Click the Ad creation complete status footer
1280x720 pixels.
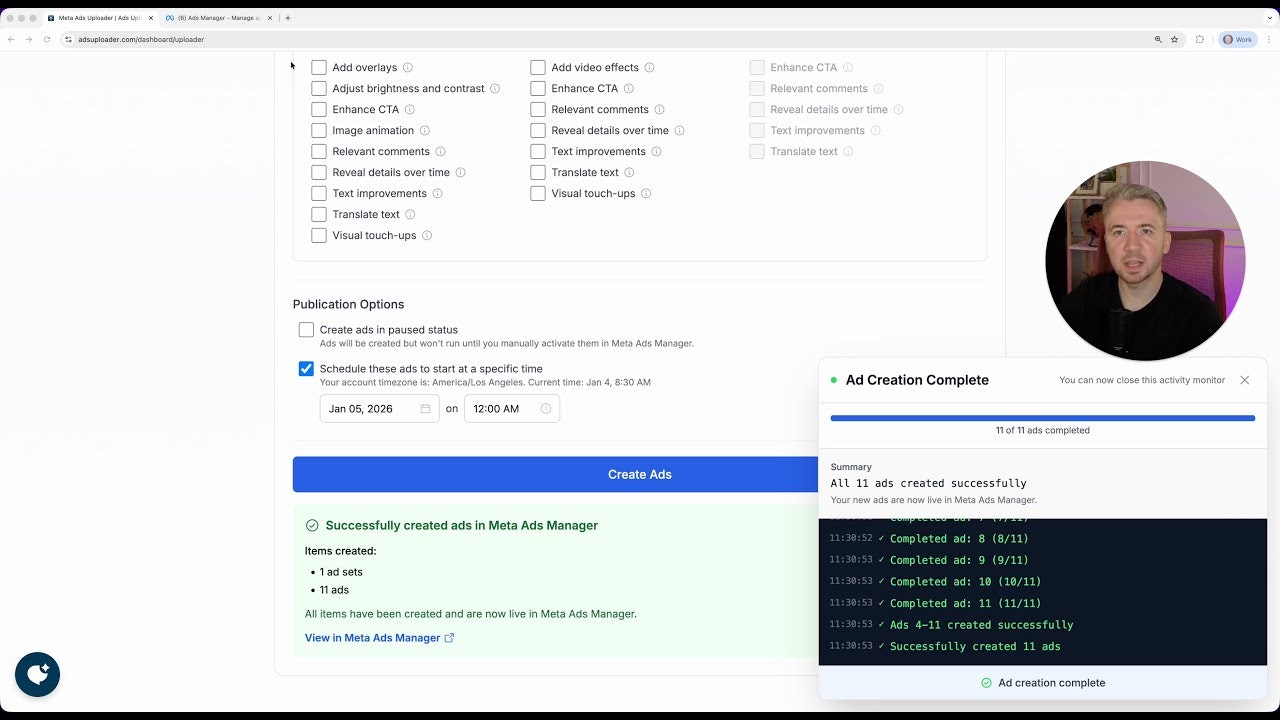[x=1043, y=683]
